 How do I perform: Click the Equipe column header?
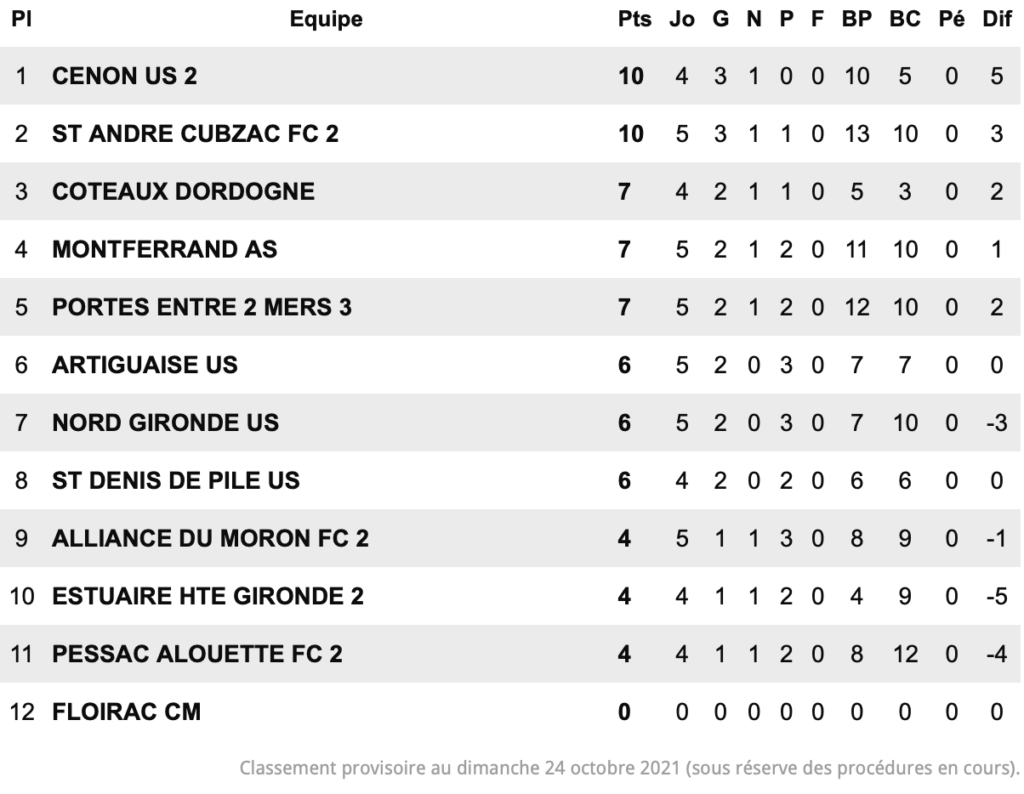coord(326,20)
